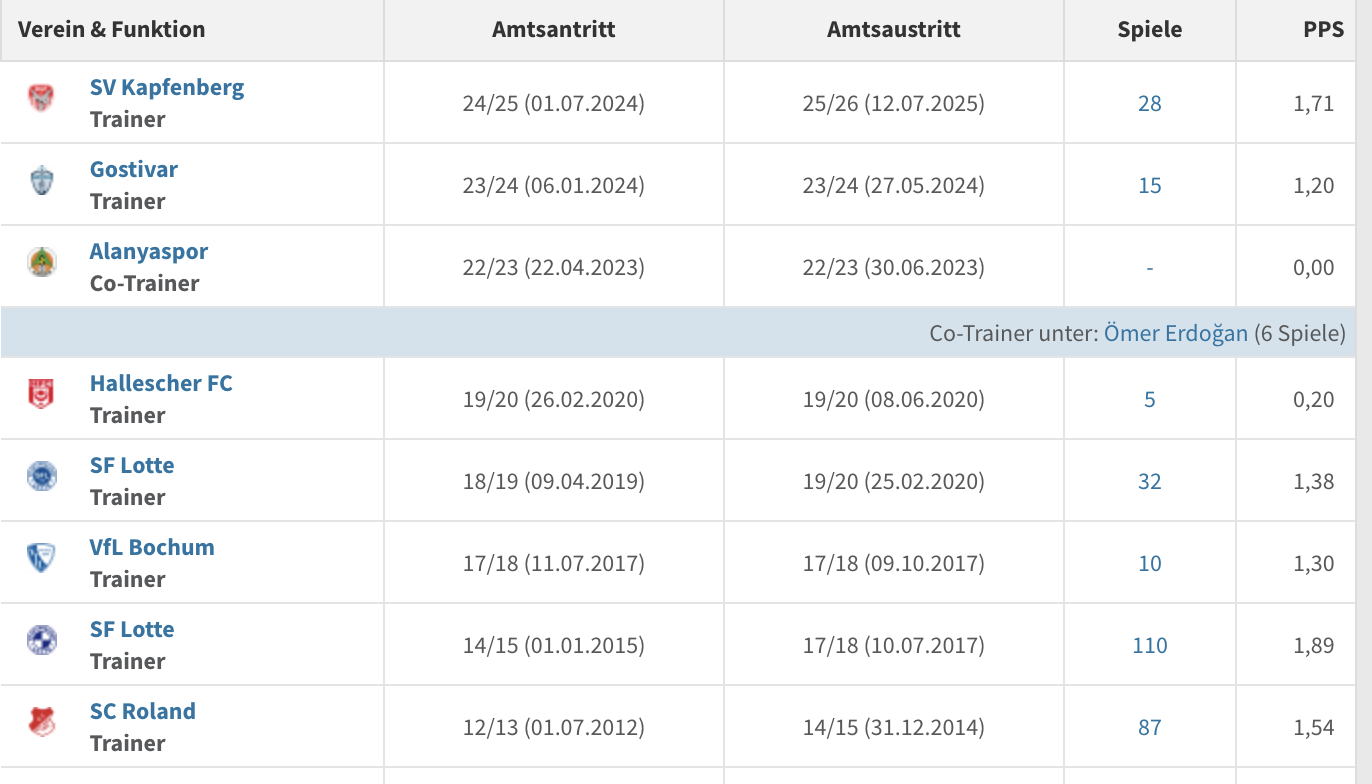Click the Hallescher FC club crest
Image resolution: width=1372 pixels, height=784 pixels.
[41, 394]
